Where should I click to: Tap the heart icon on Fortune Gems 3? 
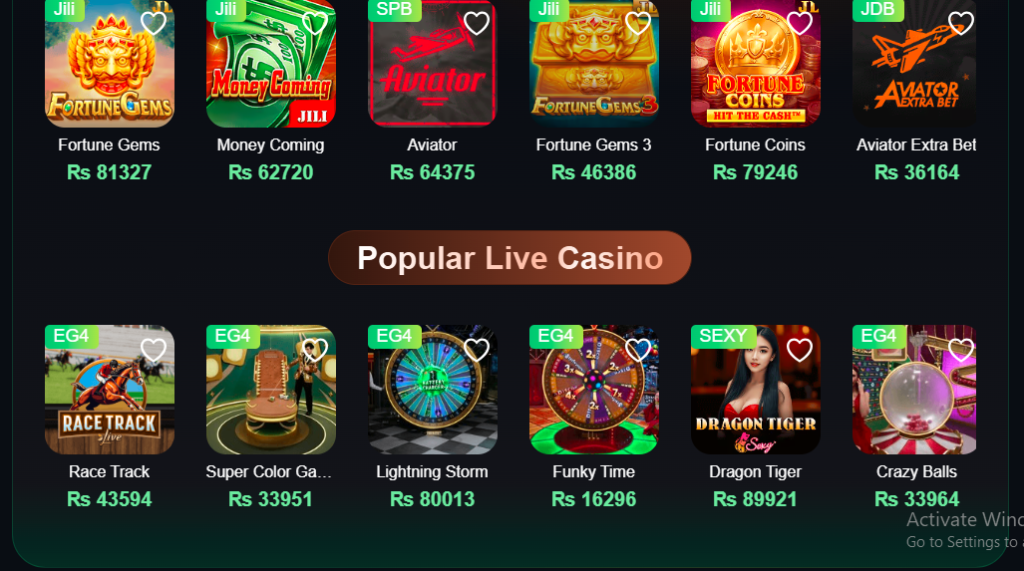click(638, 24)
